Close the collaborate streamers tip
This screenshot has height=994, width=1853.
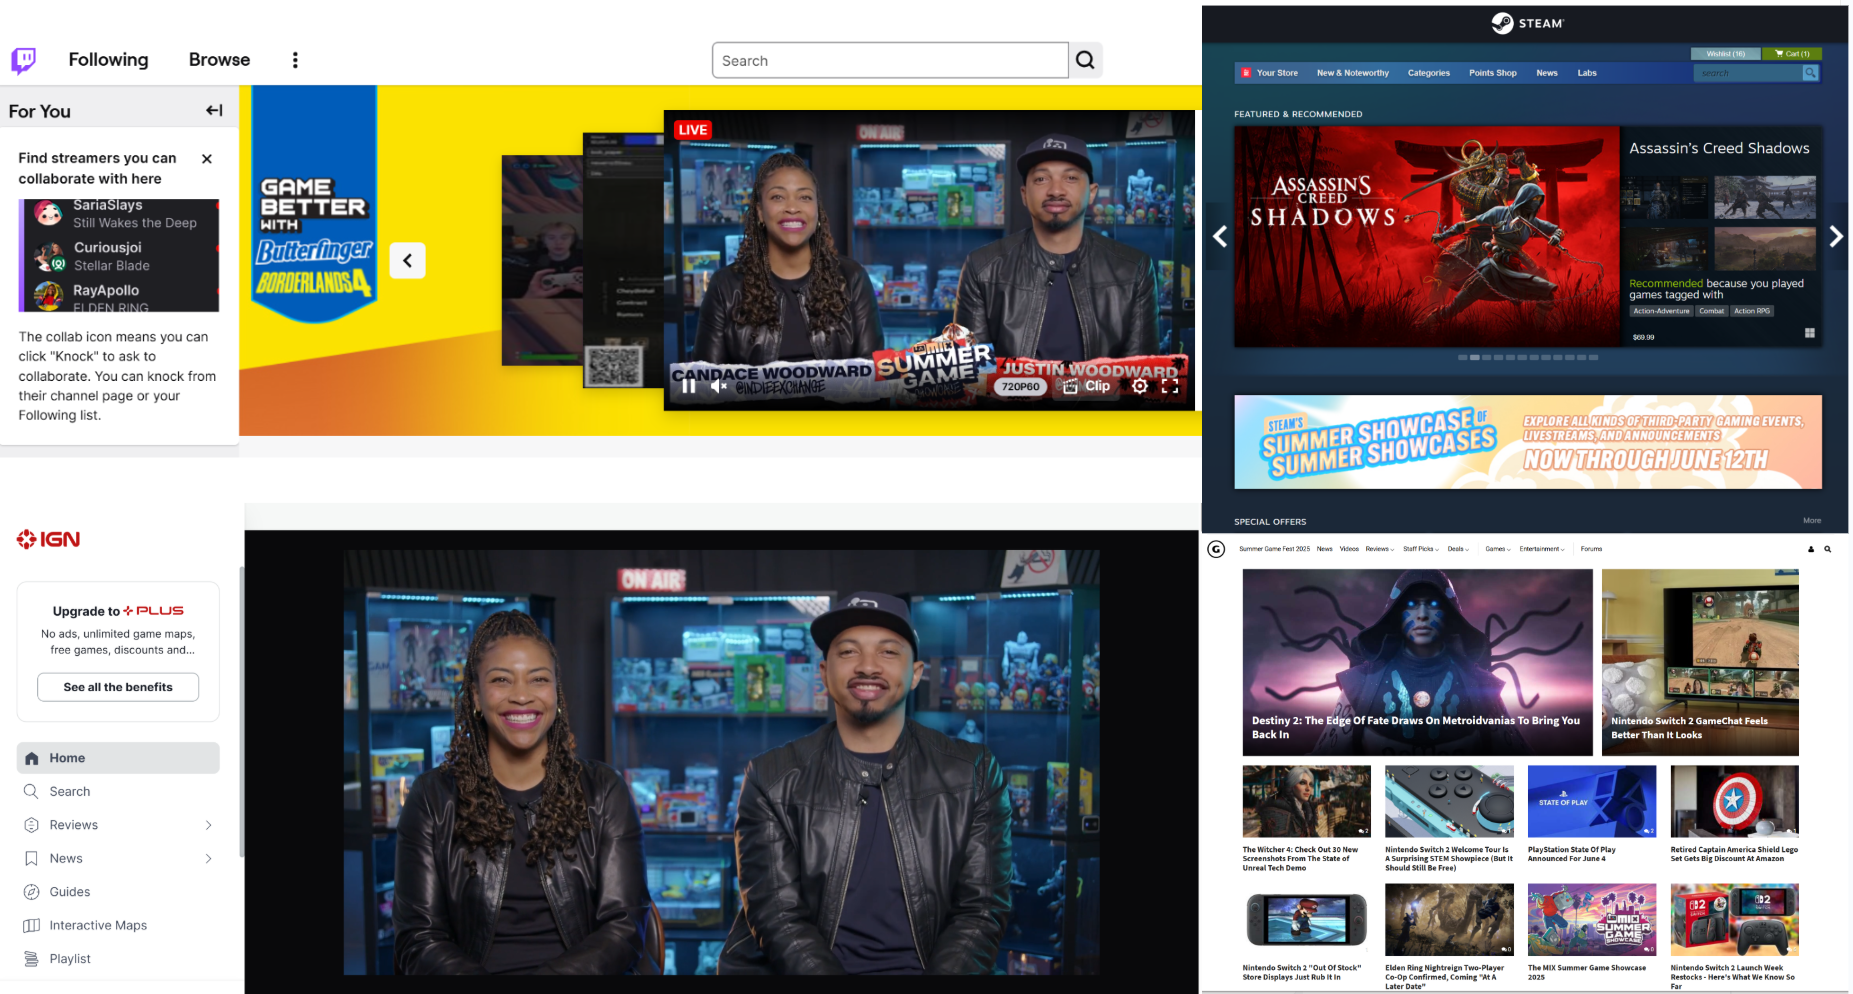pos(207,158)
